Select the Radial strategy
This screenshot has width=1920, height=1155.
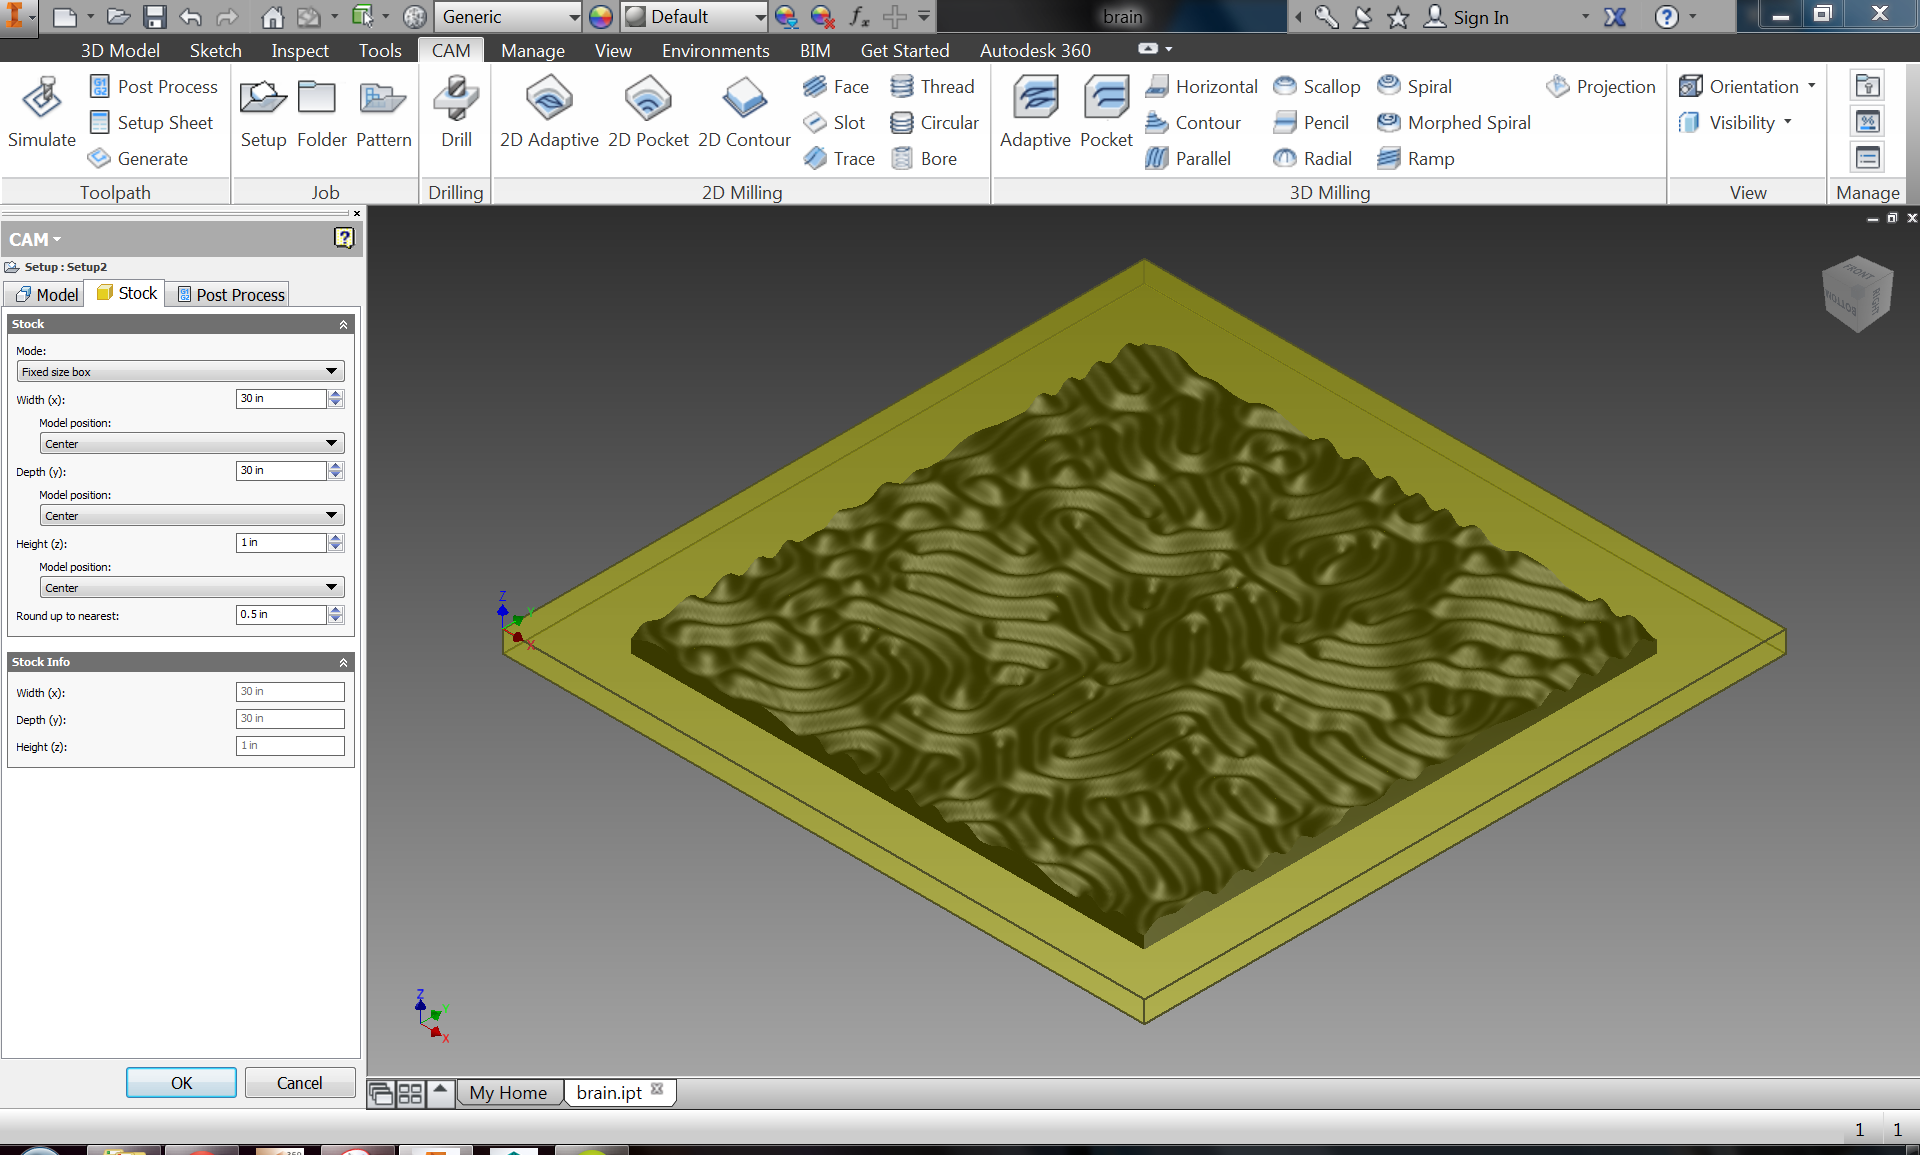pos(1312,159)
